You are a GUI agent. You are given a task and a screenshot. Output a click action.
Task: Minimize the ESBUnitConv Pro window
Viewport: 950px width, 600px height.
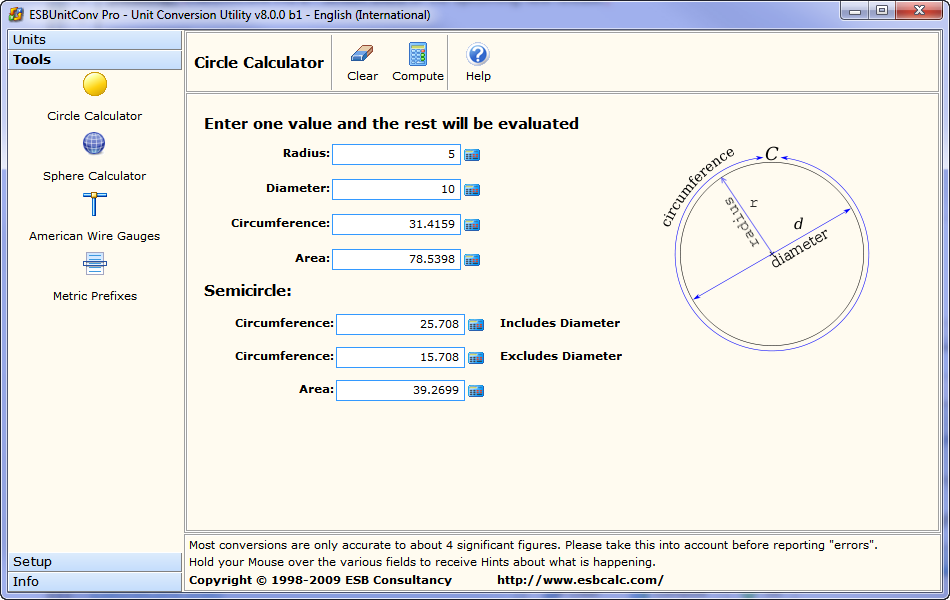[x=855, y=12]
